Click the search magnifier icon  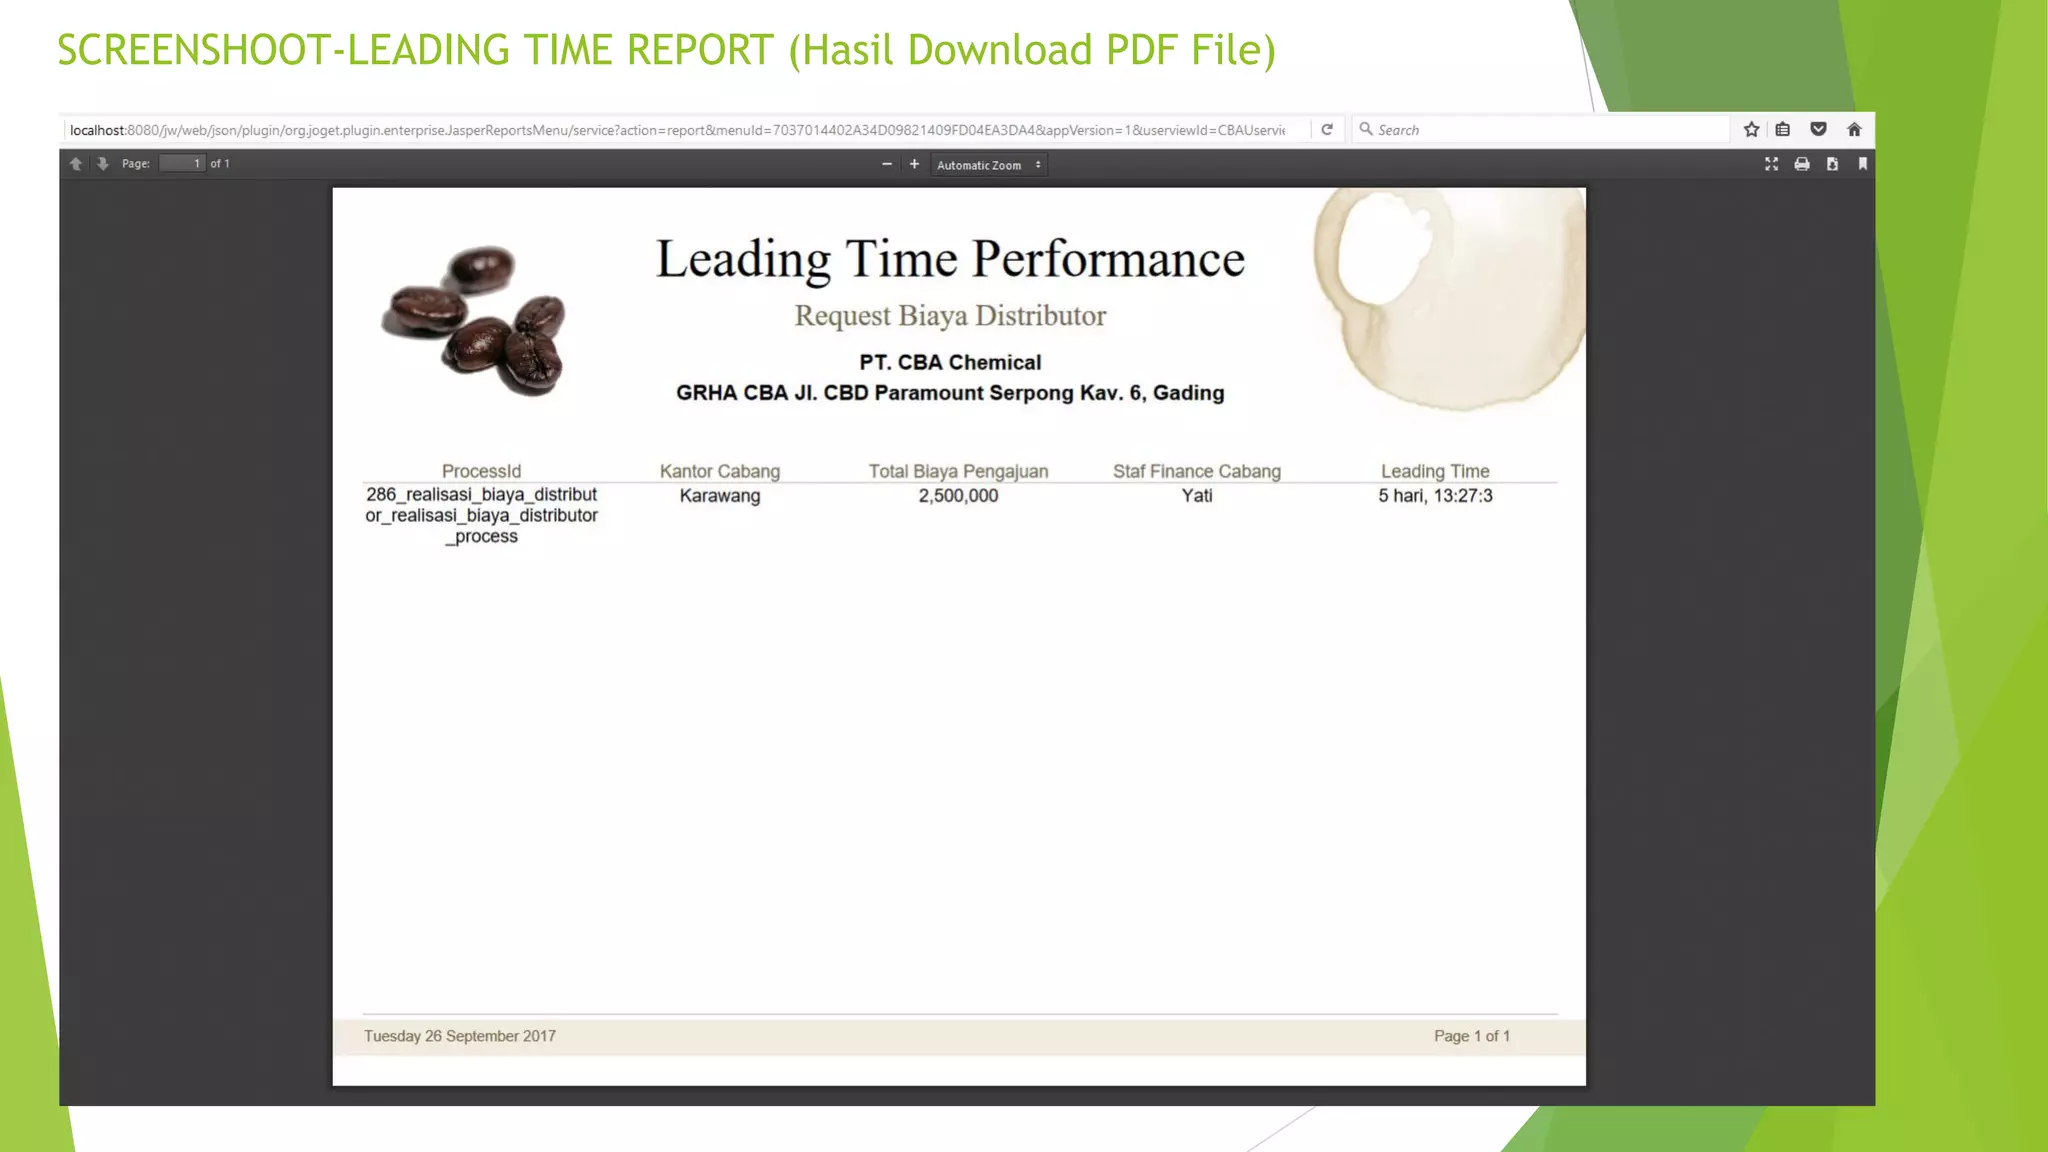[1366, 129]
